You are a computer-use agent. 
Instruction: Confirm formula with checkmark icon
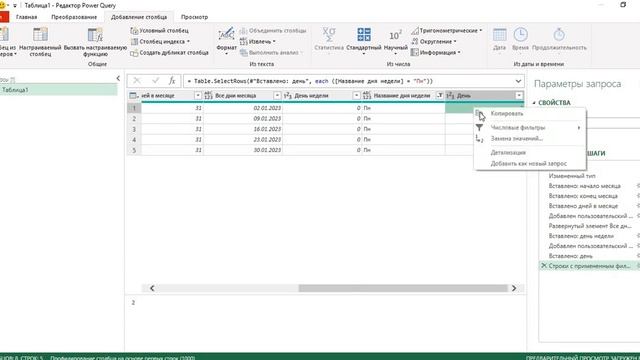click(155, 81)
